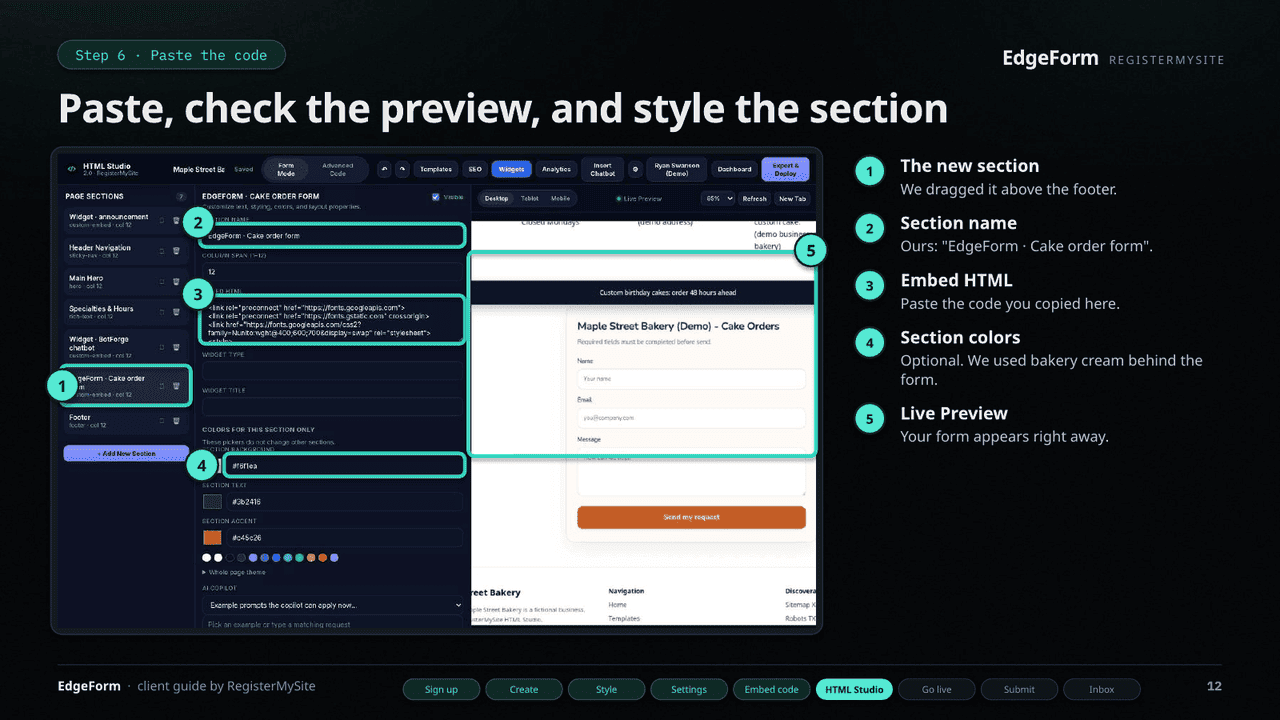The image size is (1280, 720).
Task: Duplicate the Widget - announcement section
Action: pos(162,221)
